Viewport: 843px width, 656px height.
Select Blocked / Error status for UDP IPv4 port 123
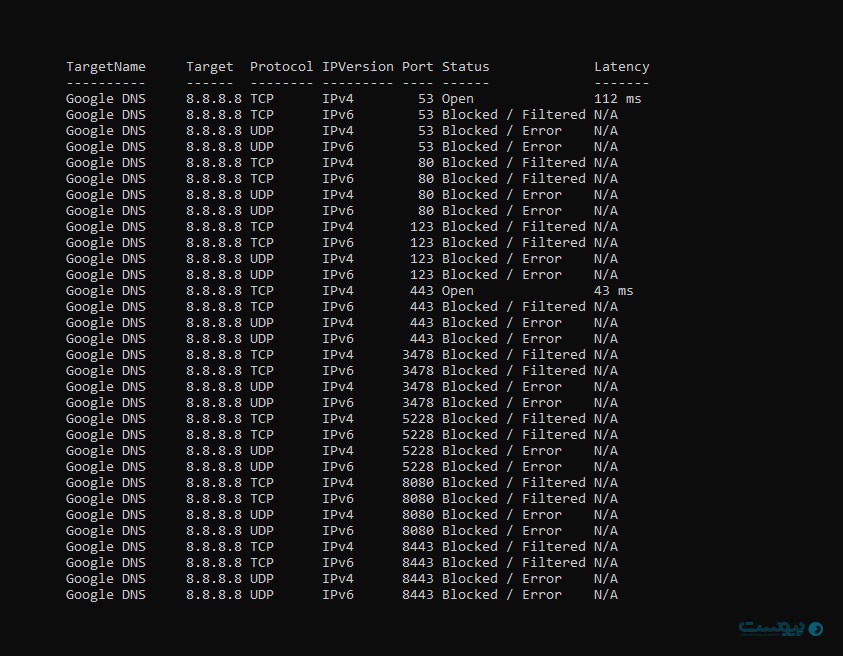501,259
